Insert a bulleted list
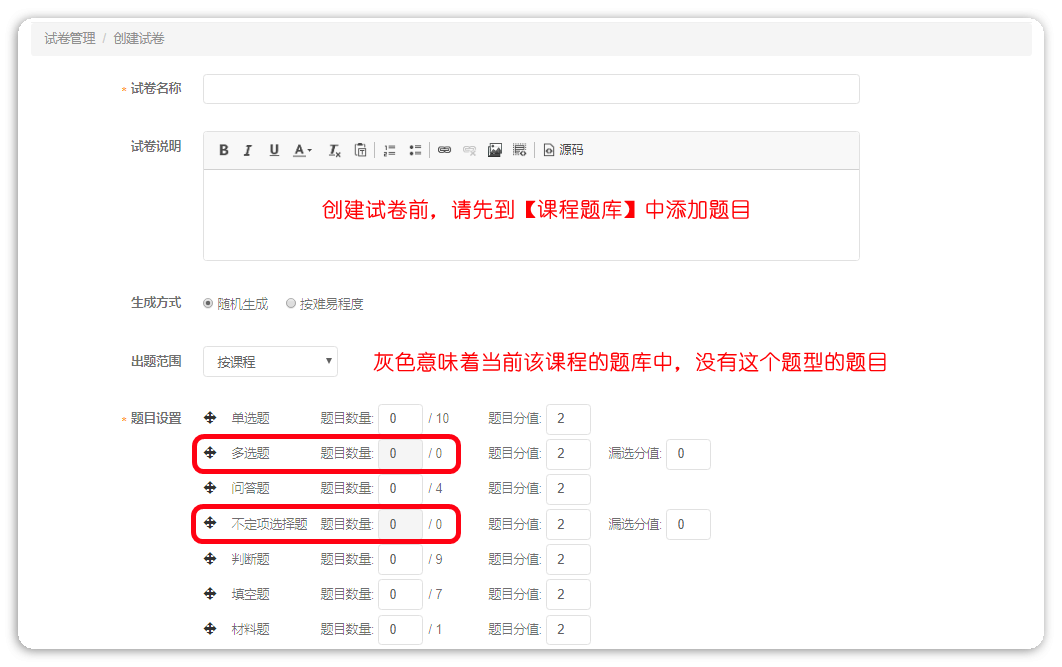This screenshot has height=667, width=1062. coord(415,150)
